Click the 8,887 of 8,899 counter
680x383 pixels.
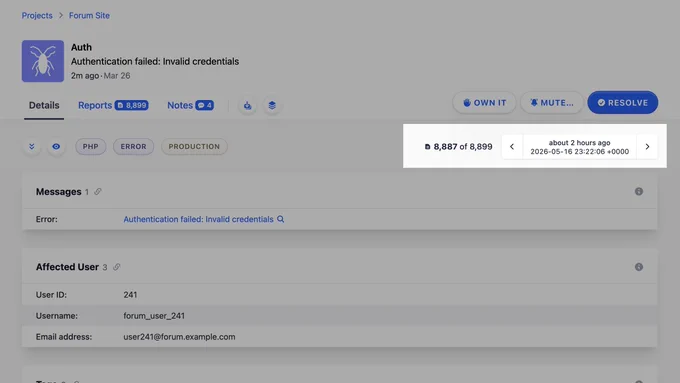[458, 147]
